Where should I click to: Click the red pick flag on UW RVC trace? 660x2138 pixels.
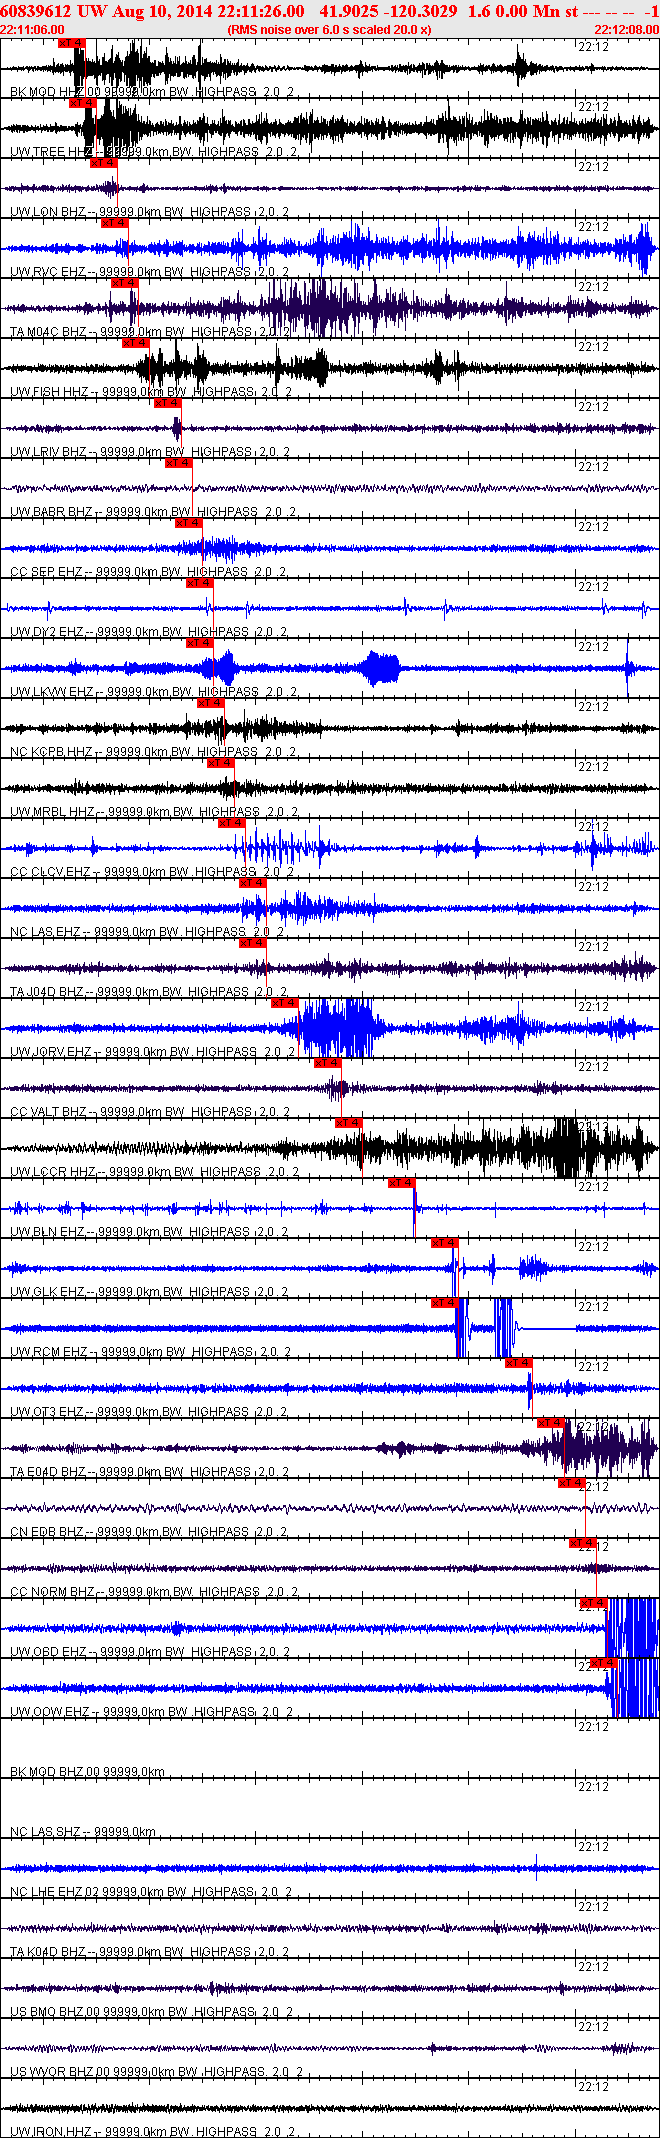(115, 223)
